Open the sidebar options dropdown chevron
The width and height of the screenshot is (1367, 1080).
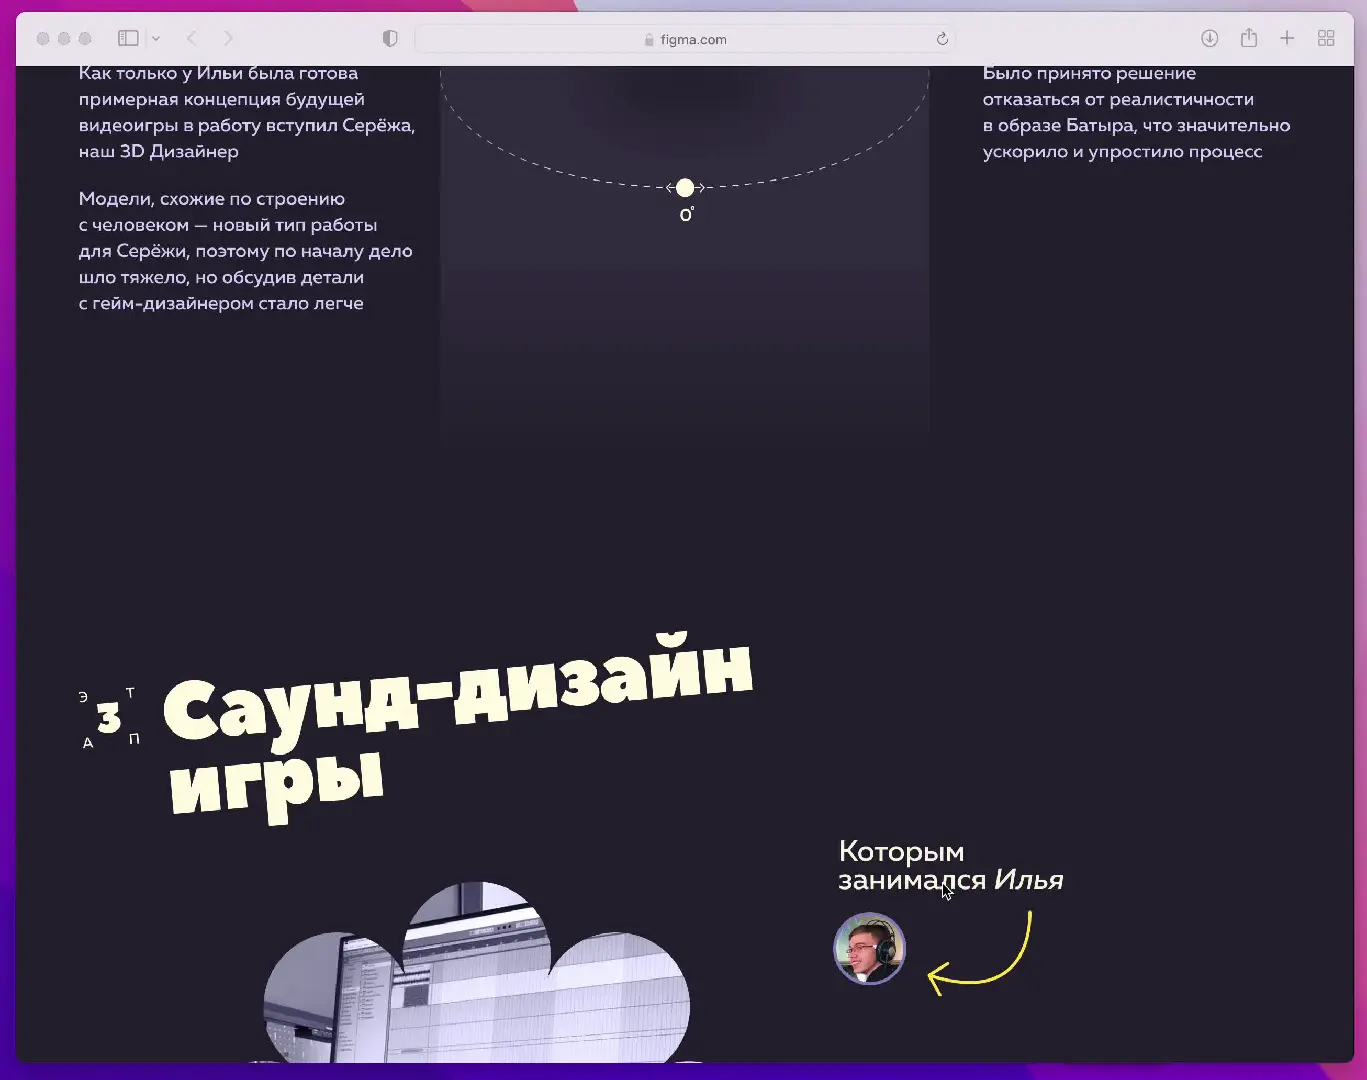(x=156, y=38)
